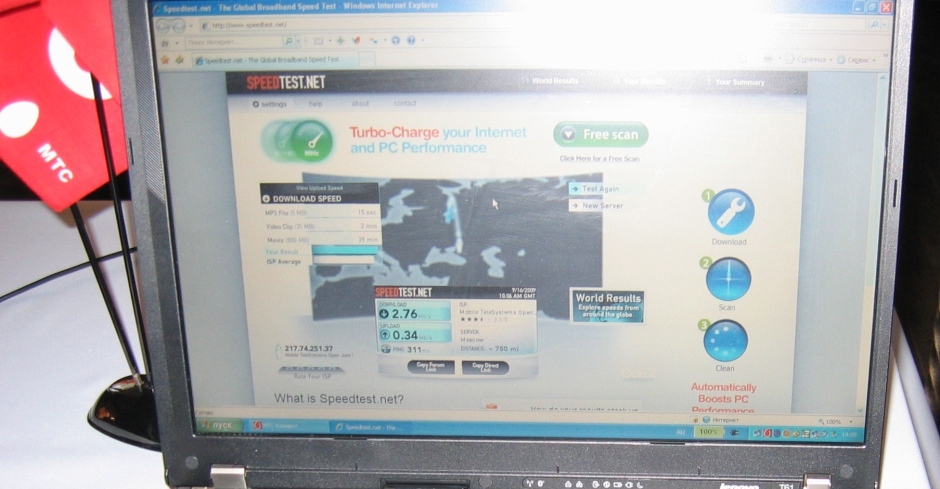Click the 'What is Speedtest.net?' heading
Image resolution: width=940 pixels, height=489 pixels.
pos(339,399)
